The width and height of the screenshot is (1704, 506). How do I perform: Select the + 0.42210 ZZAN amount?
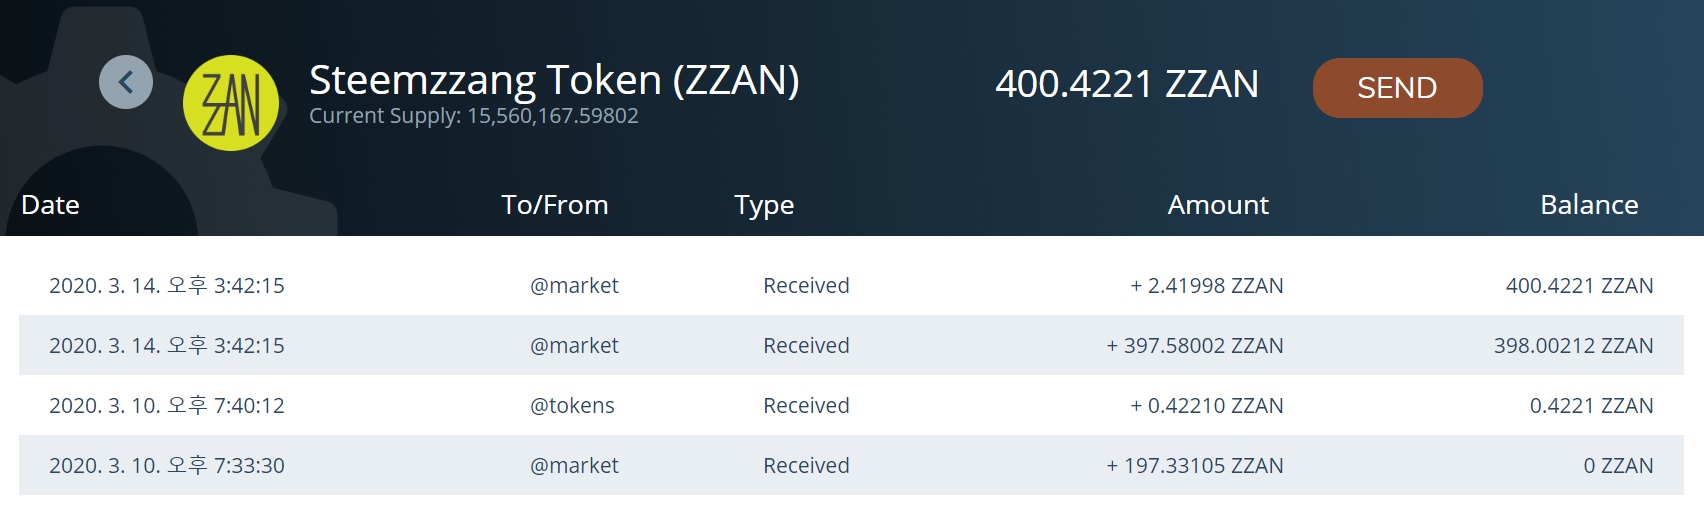(x=1206, y=406)
